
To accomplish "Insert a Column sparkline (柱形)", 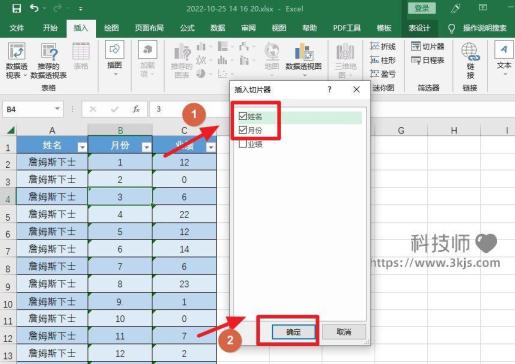I will pyautogui.click(x=383, y=60).
